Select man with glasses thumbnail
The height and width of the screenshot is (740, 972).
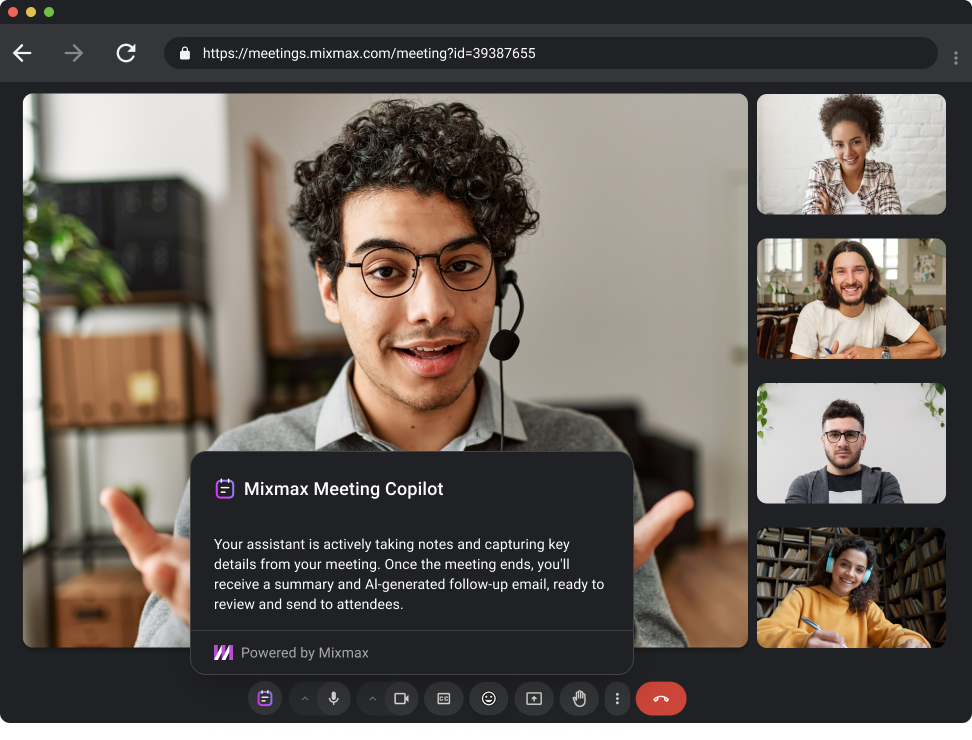click(x=851, y=443)
